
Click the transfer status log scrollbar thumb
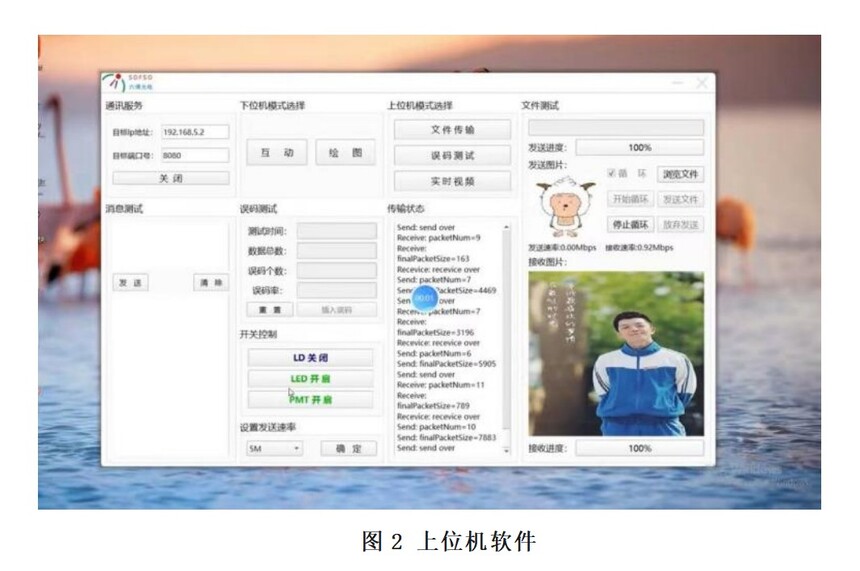[x=506, y=329]
